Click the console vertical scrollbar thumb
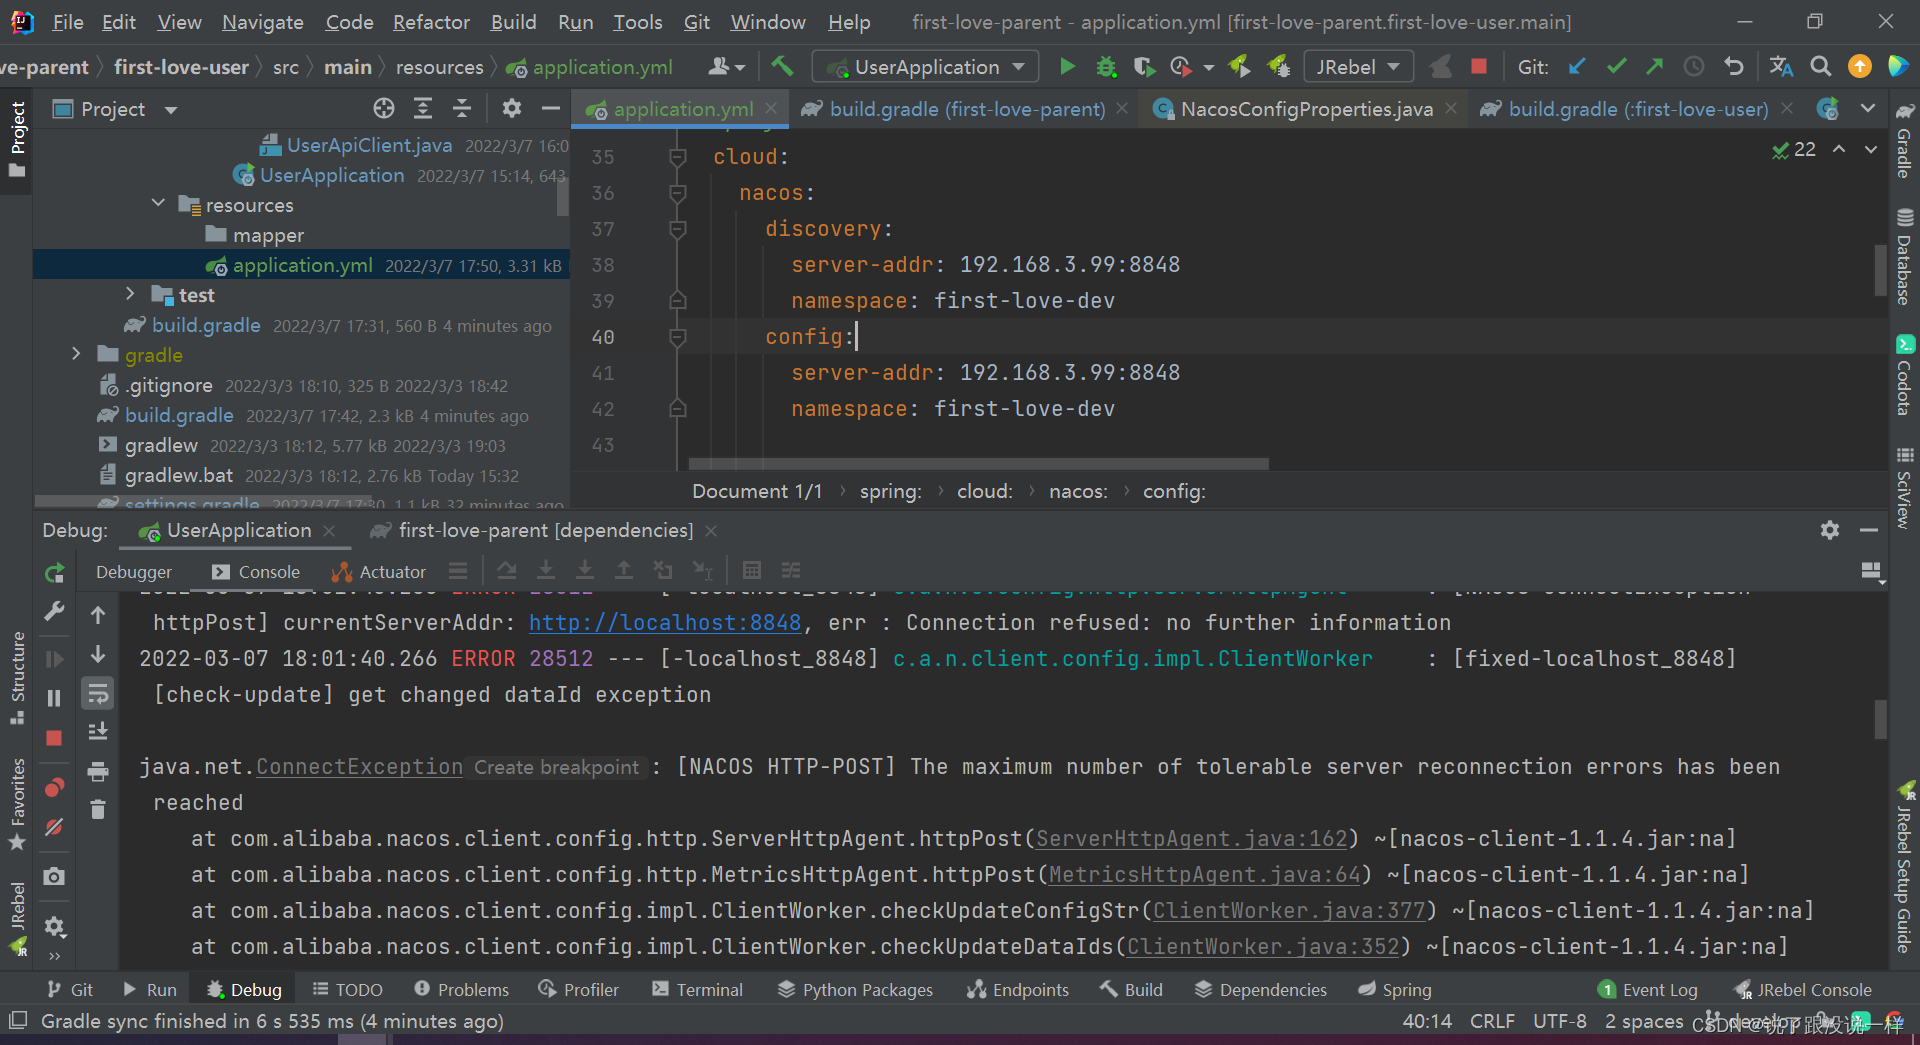The image size is (1920, 1045). pos(1880,718)
